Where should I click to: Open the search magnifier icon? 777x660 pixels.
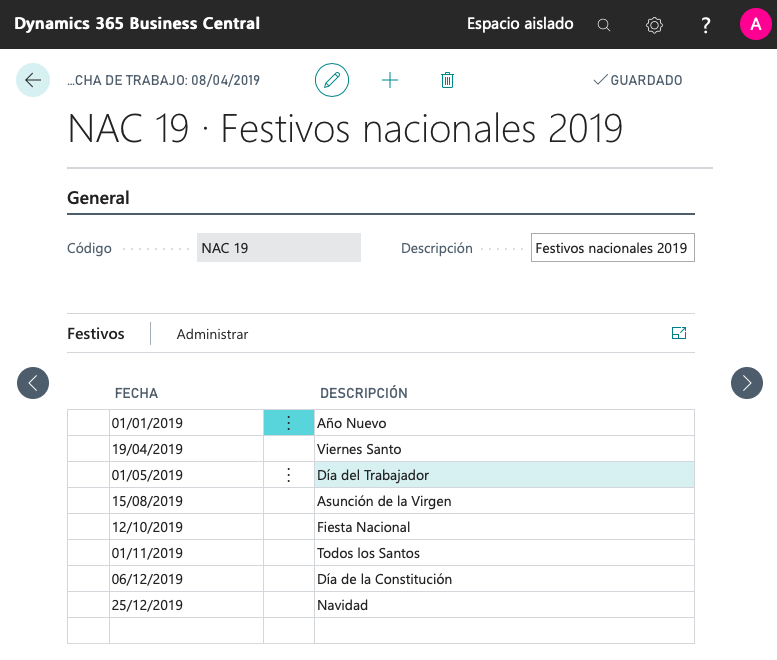[x=604, y=25]
